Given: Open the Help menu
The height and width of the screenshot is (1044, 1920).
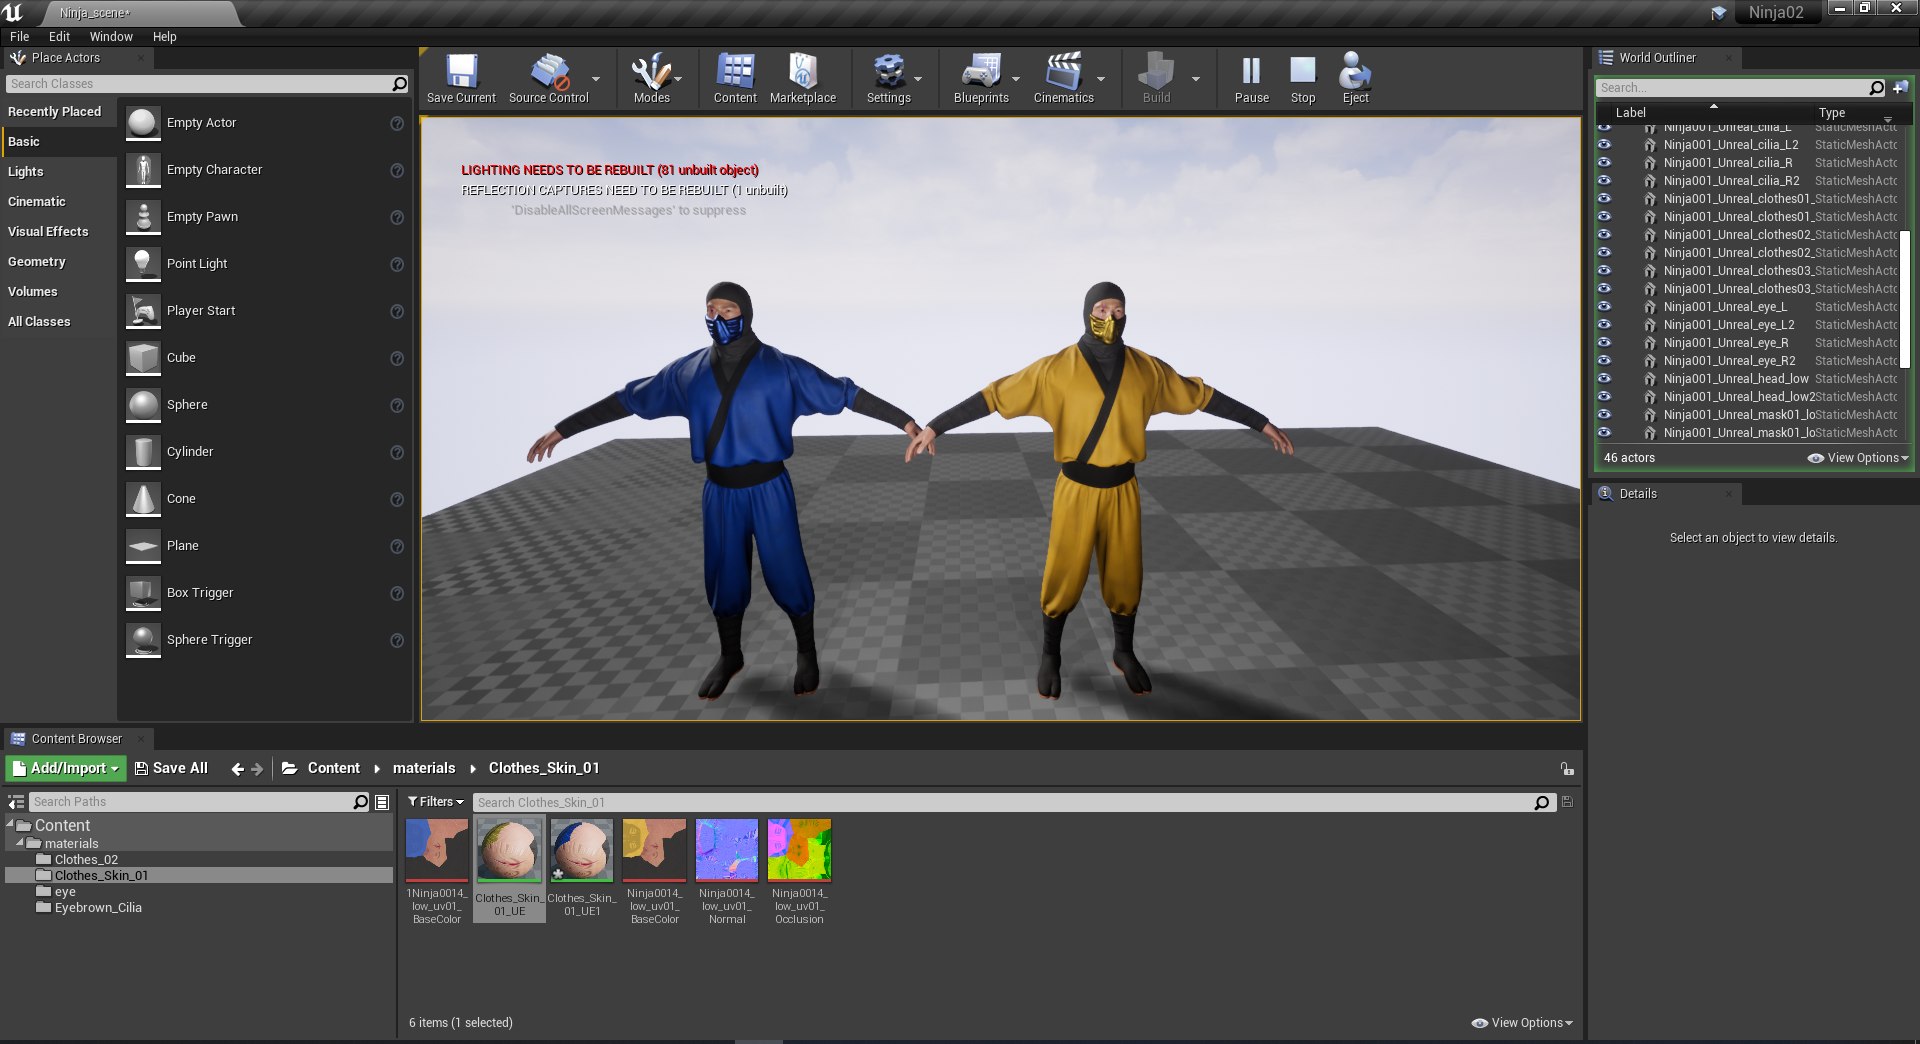Looking at the screenshot, I should [164, 37].
